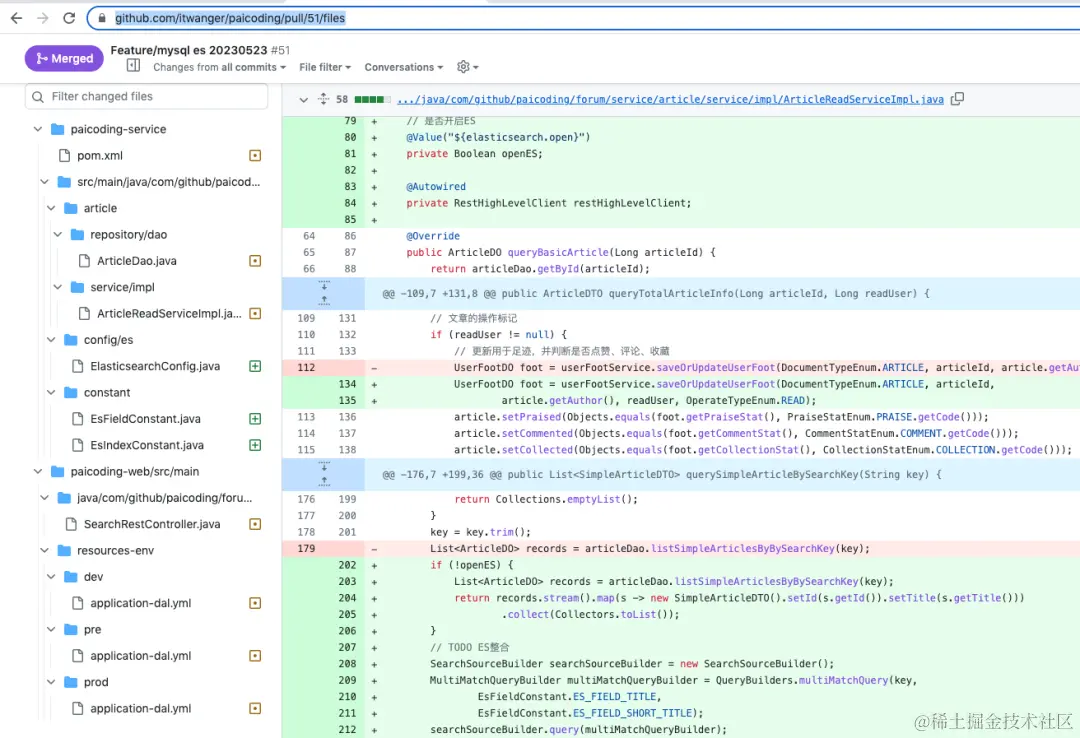Collapse the service/impl folder

(x=58, y=287)
